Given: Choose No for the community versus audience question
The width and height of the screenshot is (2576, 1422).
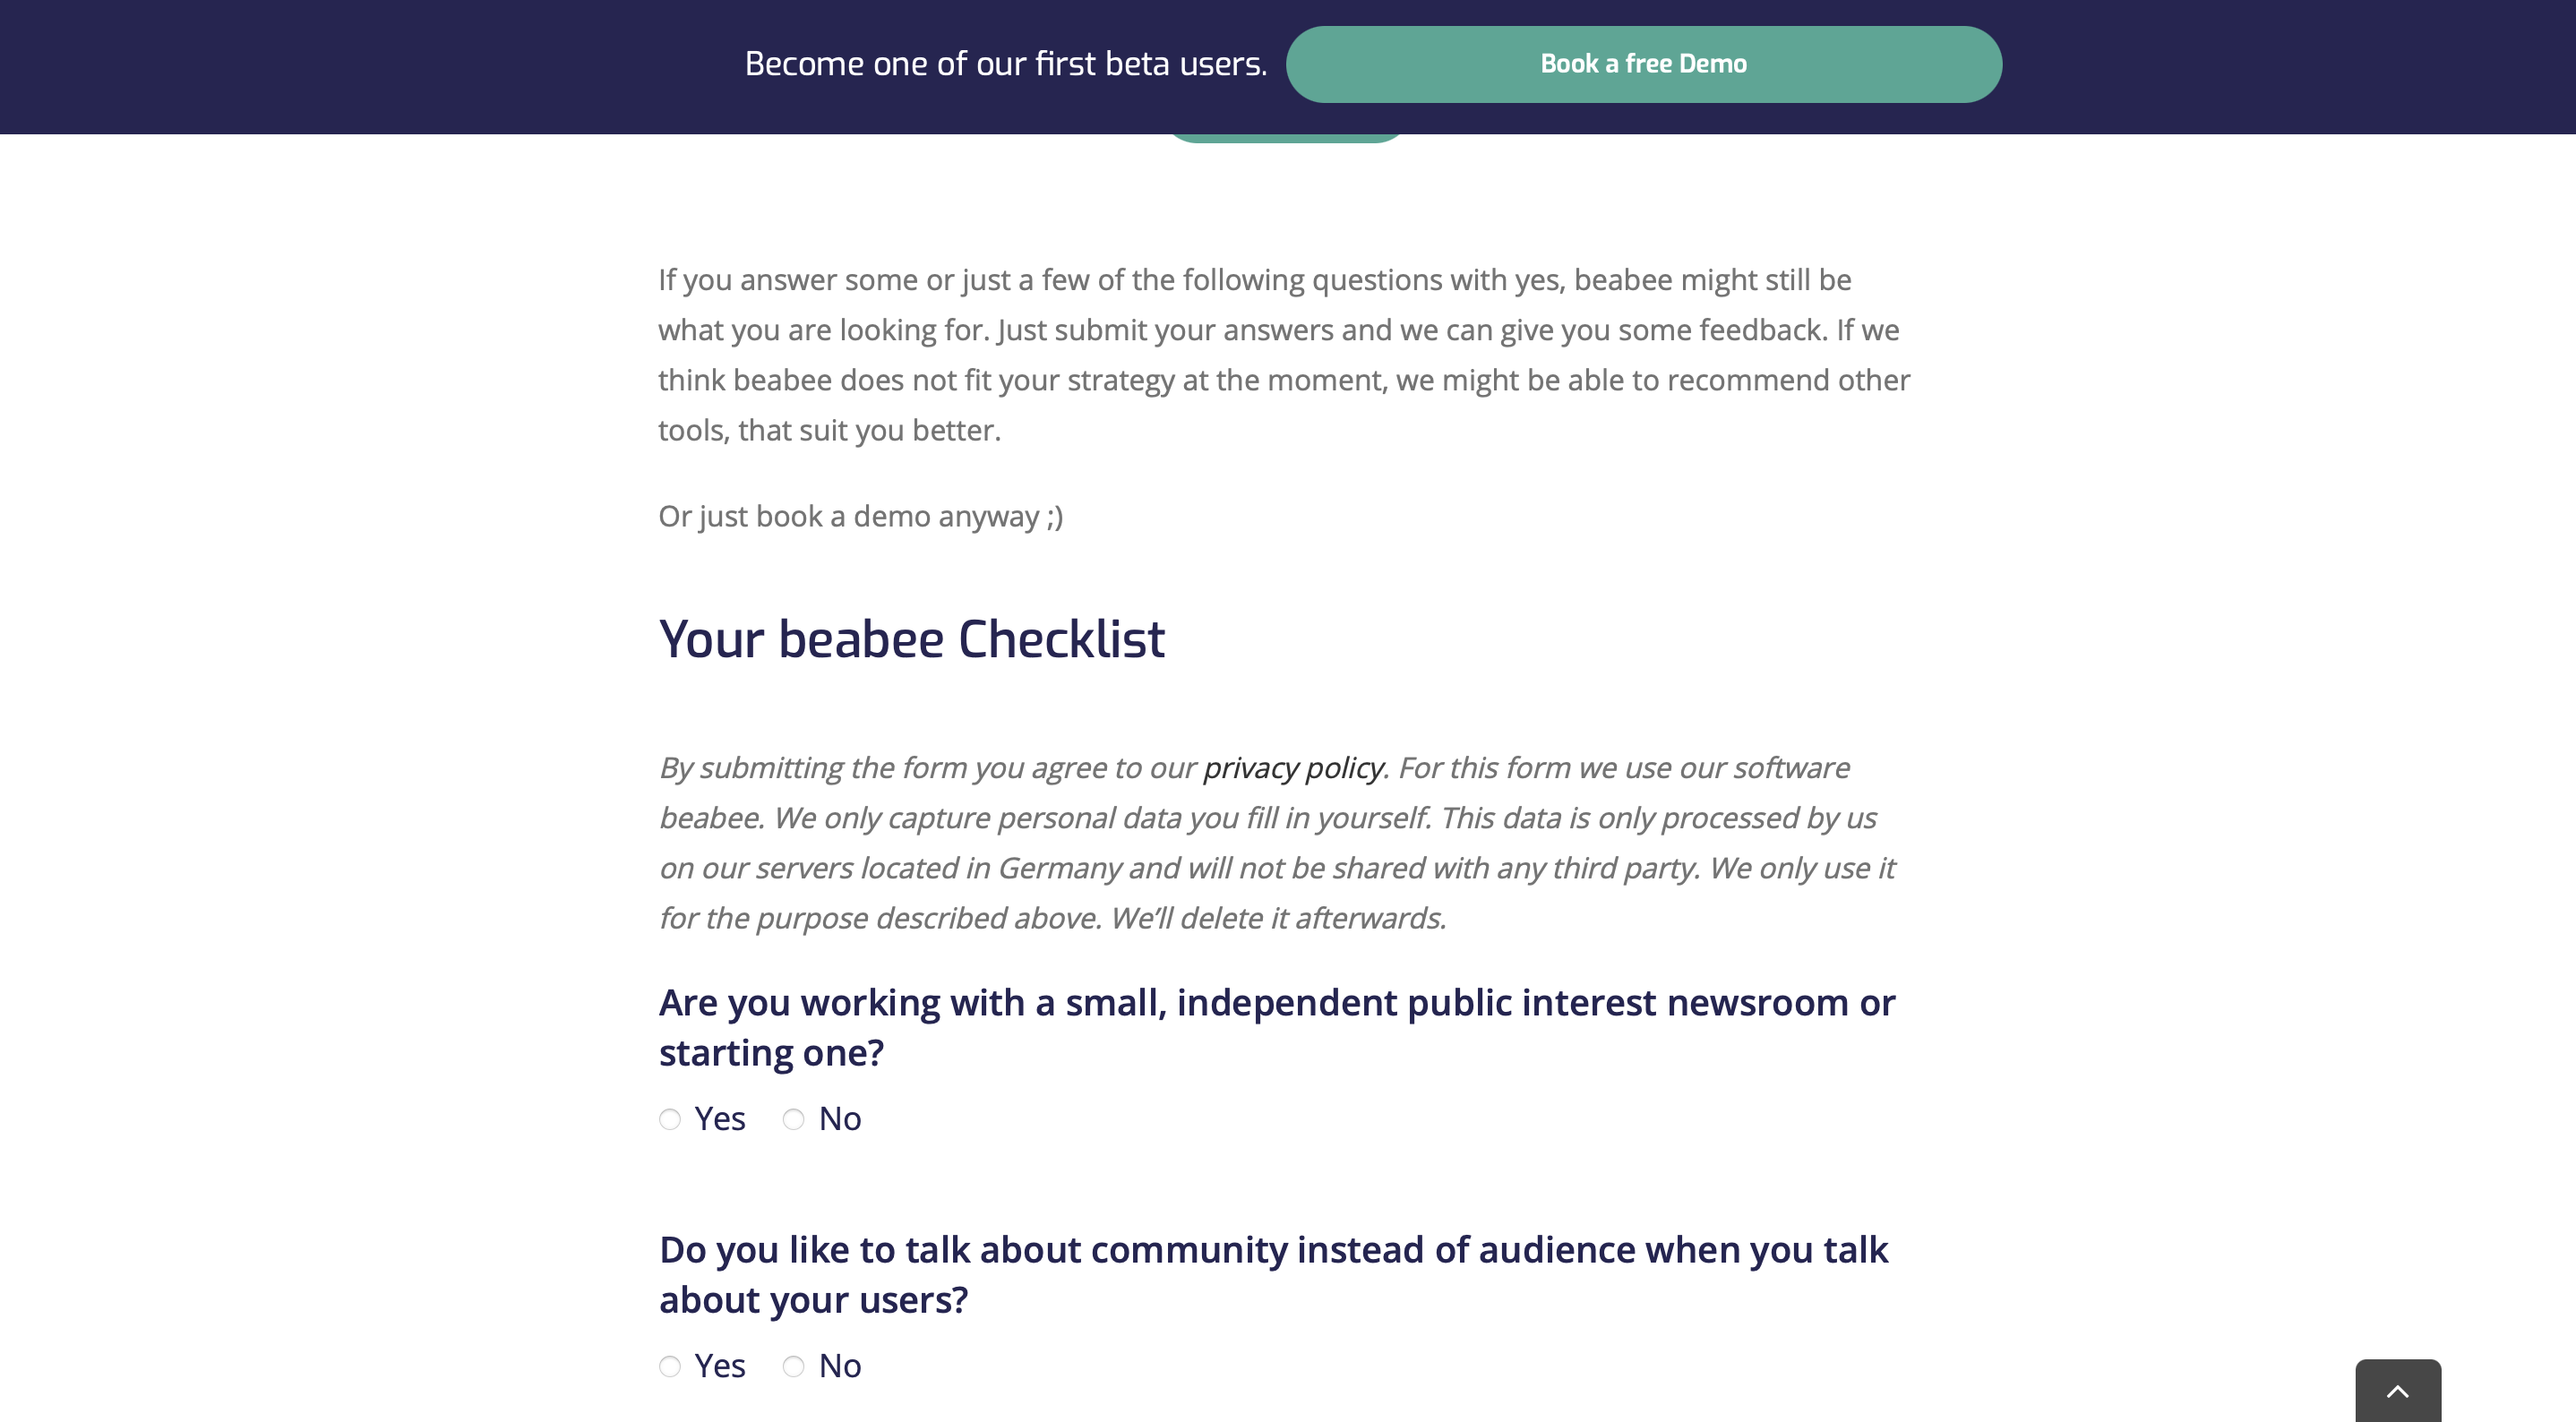Looking at the screenshot, I should (794, 1366).
